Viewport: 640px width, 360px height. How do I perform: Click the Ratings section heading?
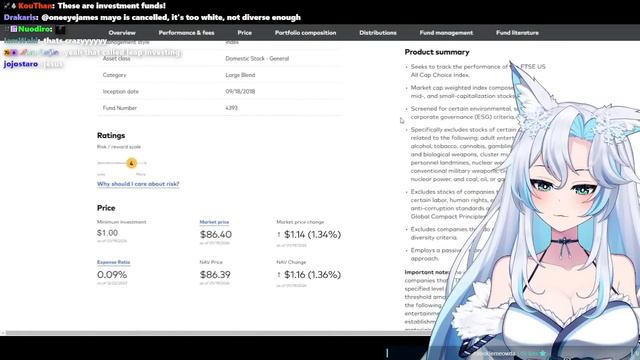coord(111,136)
